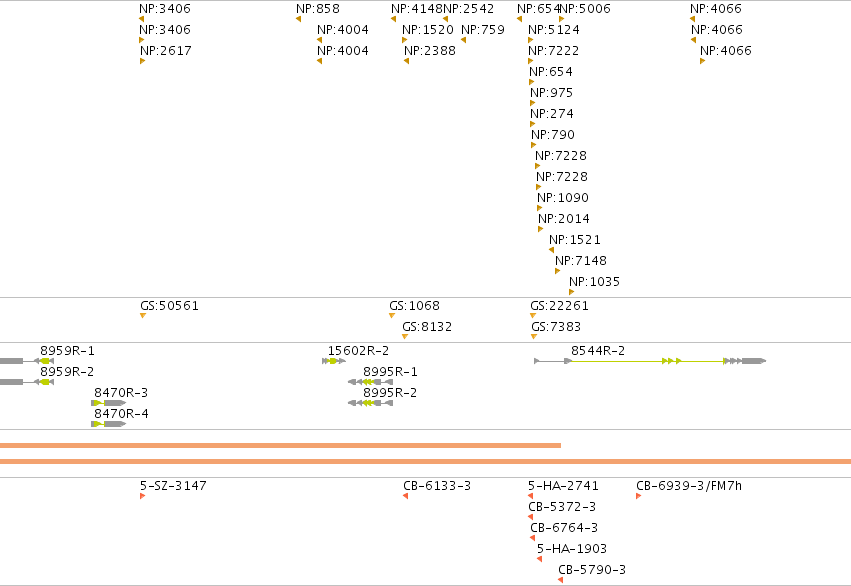Click the triangle marker under NP:1521
The height and width of the screenshot is (586, 851).
[x=551, y=250]
